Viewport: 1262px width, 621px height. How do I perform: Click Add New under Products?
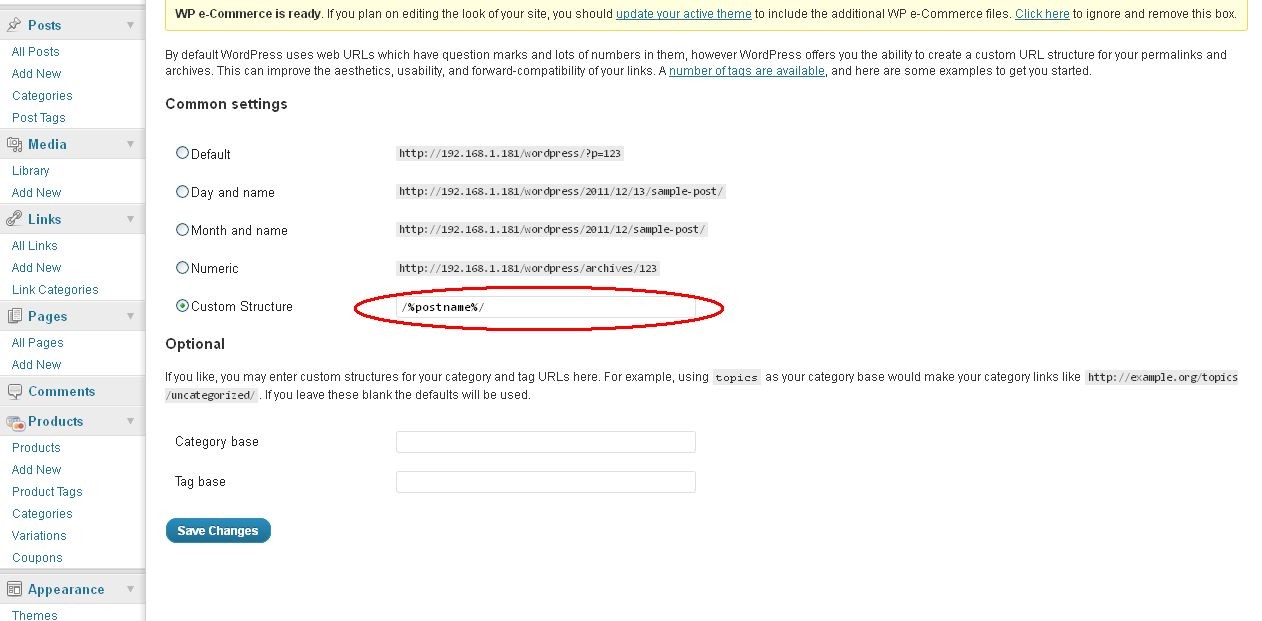(37, 469)
